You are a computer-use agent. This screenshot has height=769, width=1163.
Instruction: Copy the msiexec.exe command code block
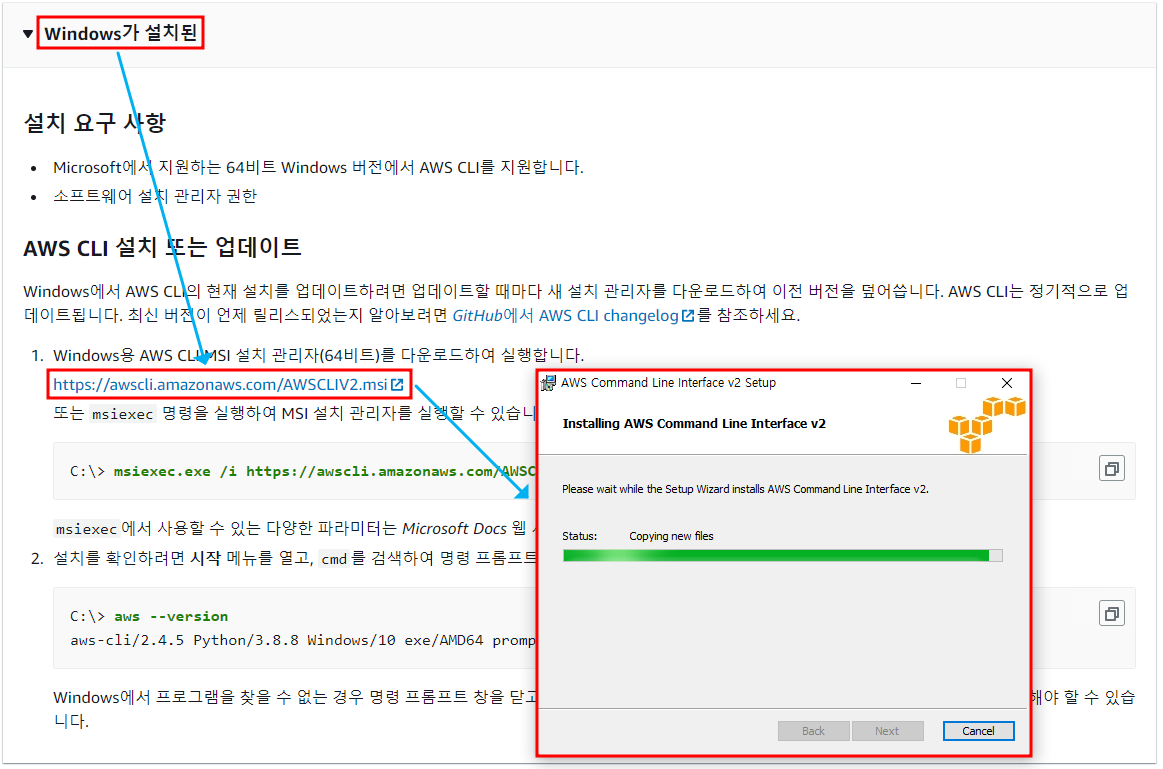pyautogui.click(x=1111, y=469)
